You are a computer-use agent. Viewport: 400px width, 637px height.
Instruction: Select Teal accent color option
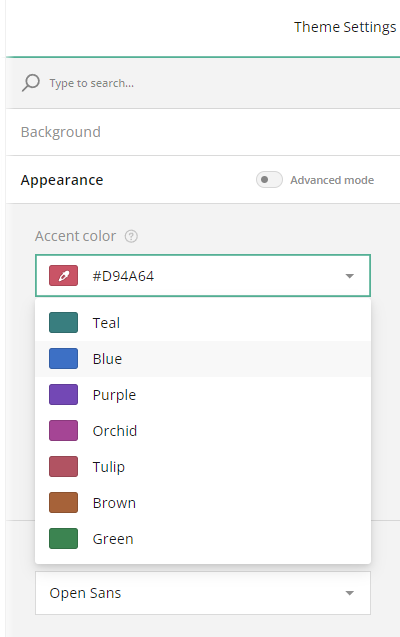[203, 323]
